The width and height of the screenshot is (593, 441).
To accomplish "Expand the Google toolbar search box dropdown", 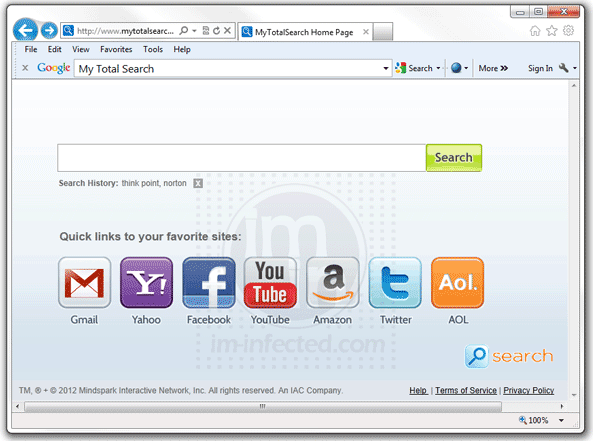I will [386, 68].
